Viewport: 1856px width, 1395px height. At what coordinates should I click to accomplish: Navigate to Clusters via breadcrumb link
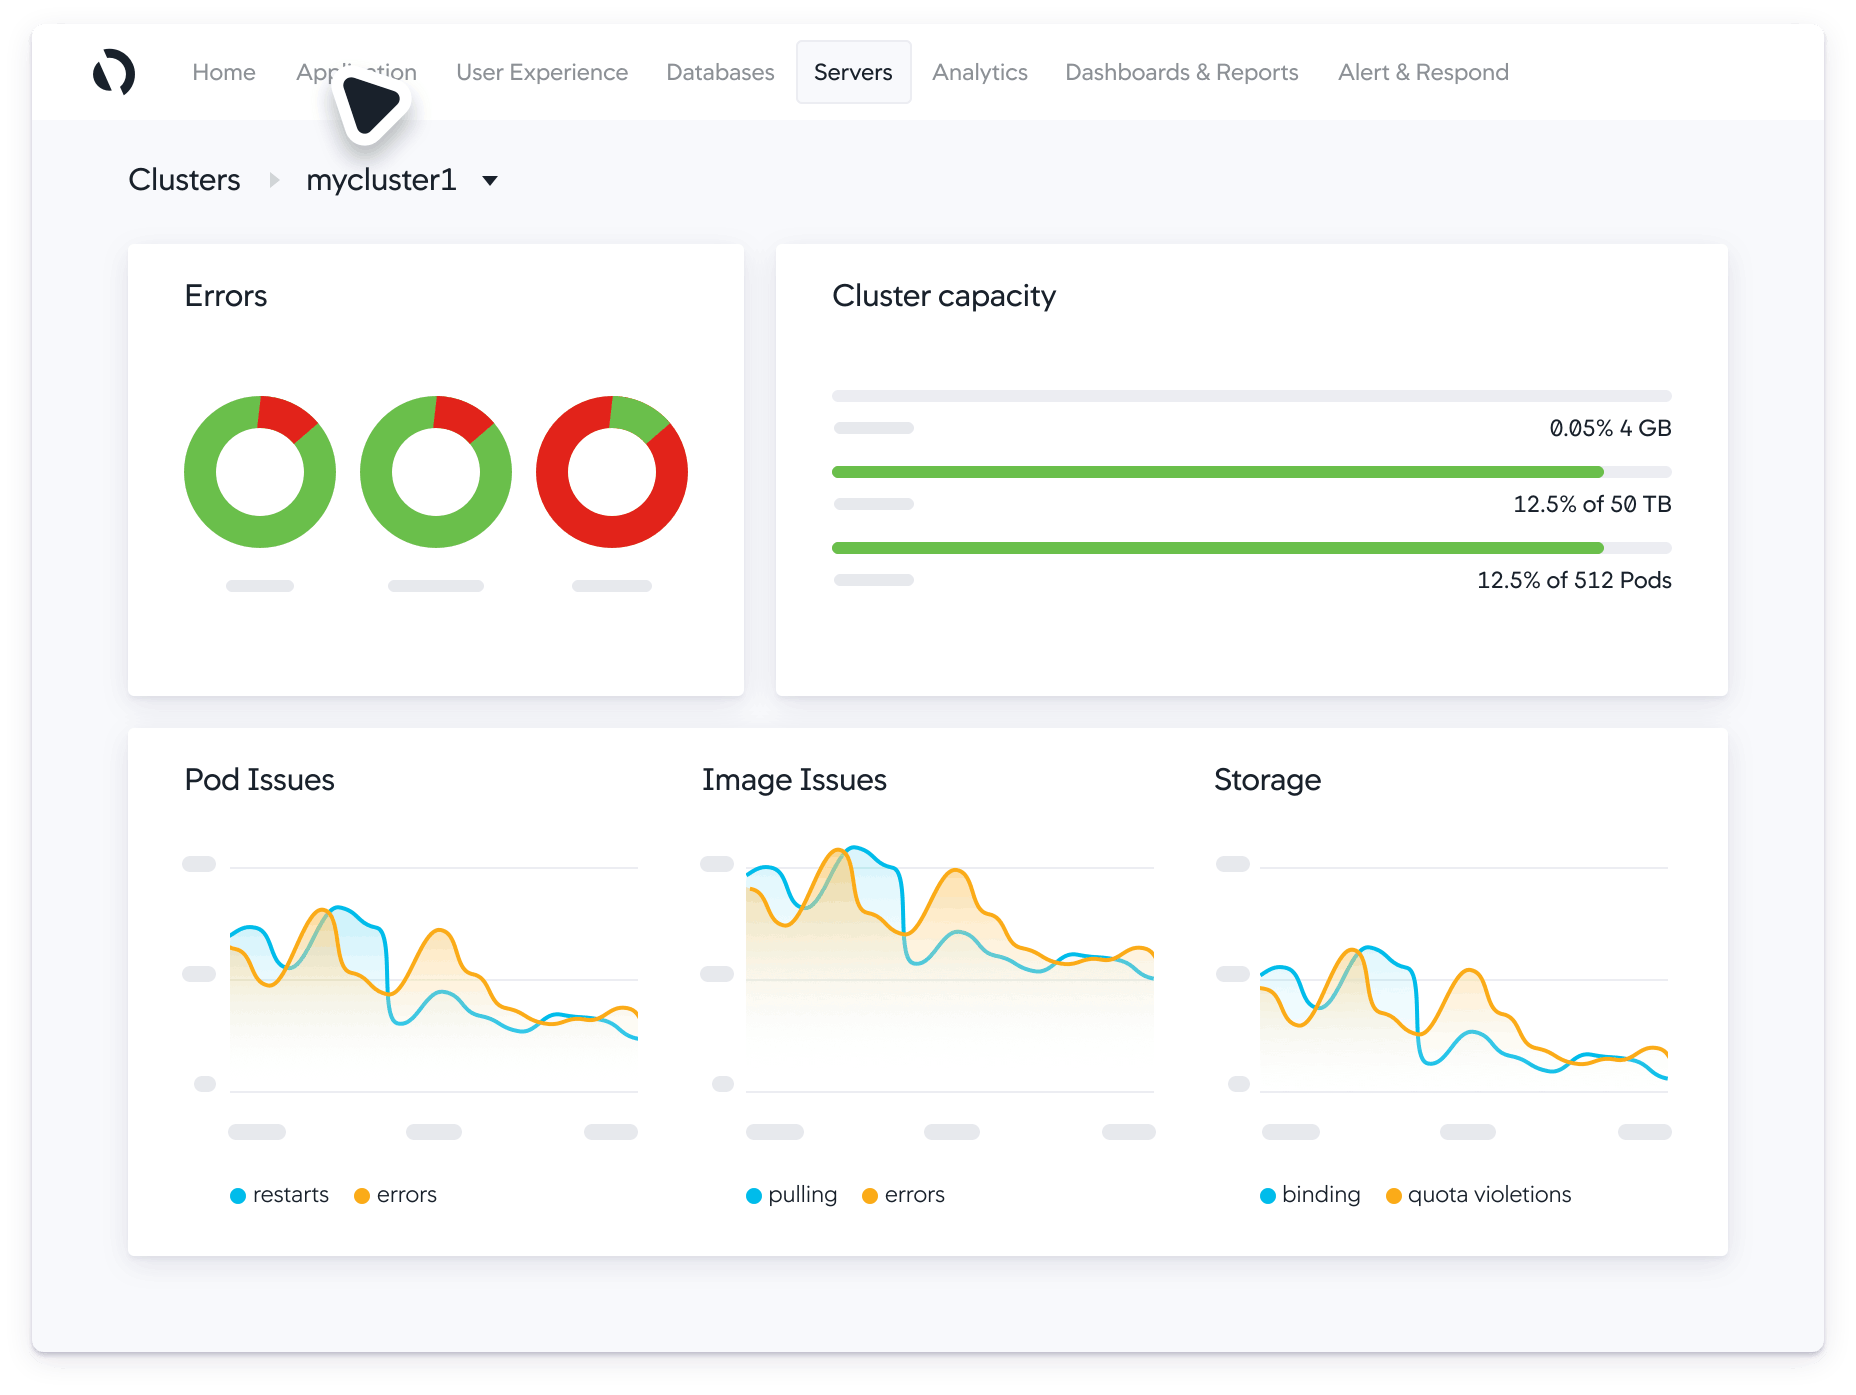click(x=184, y=180)
